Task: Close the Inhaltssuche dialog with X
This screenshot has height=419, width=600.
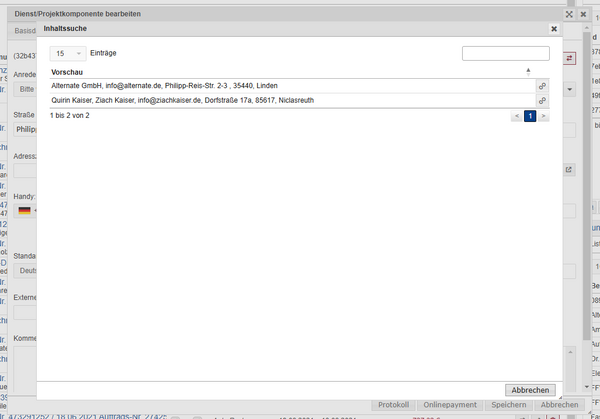Action: pyautogui.click(x=554, y=29)
